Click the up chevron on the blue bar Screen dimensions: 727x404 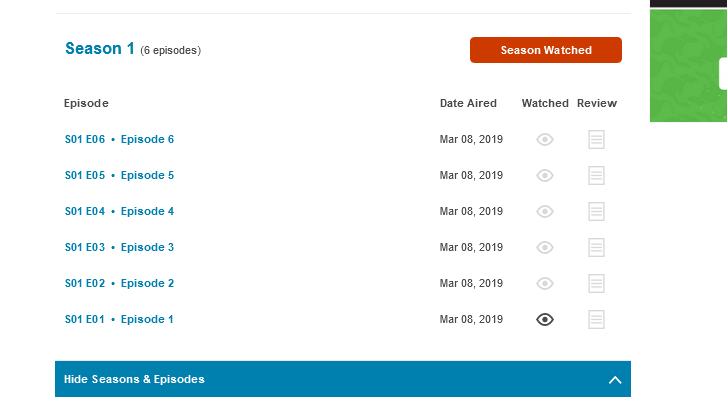(x=615, y=380)
